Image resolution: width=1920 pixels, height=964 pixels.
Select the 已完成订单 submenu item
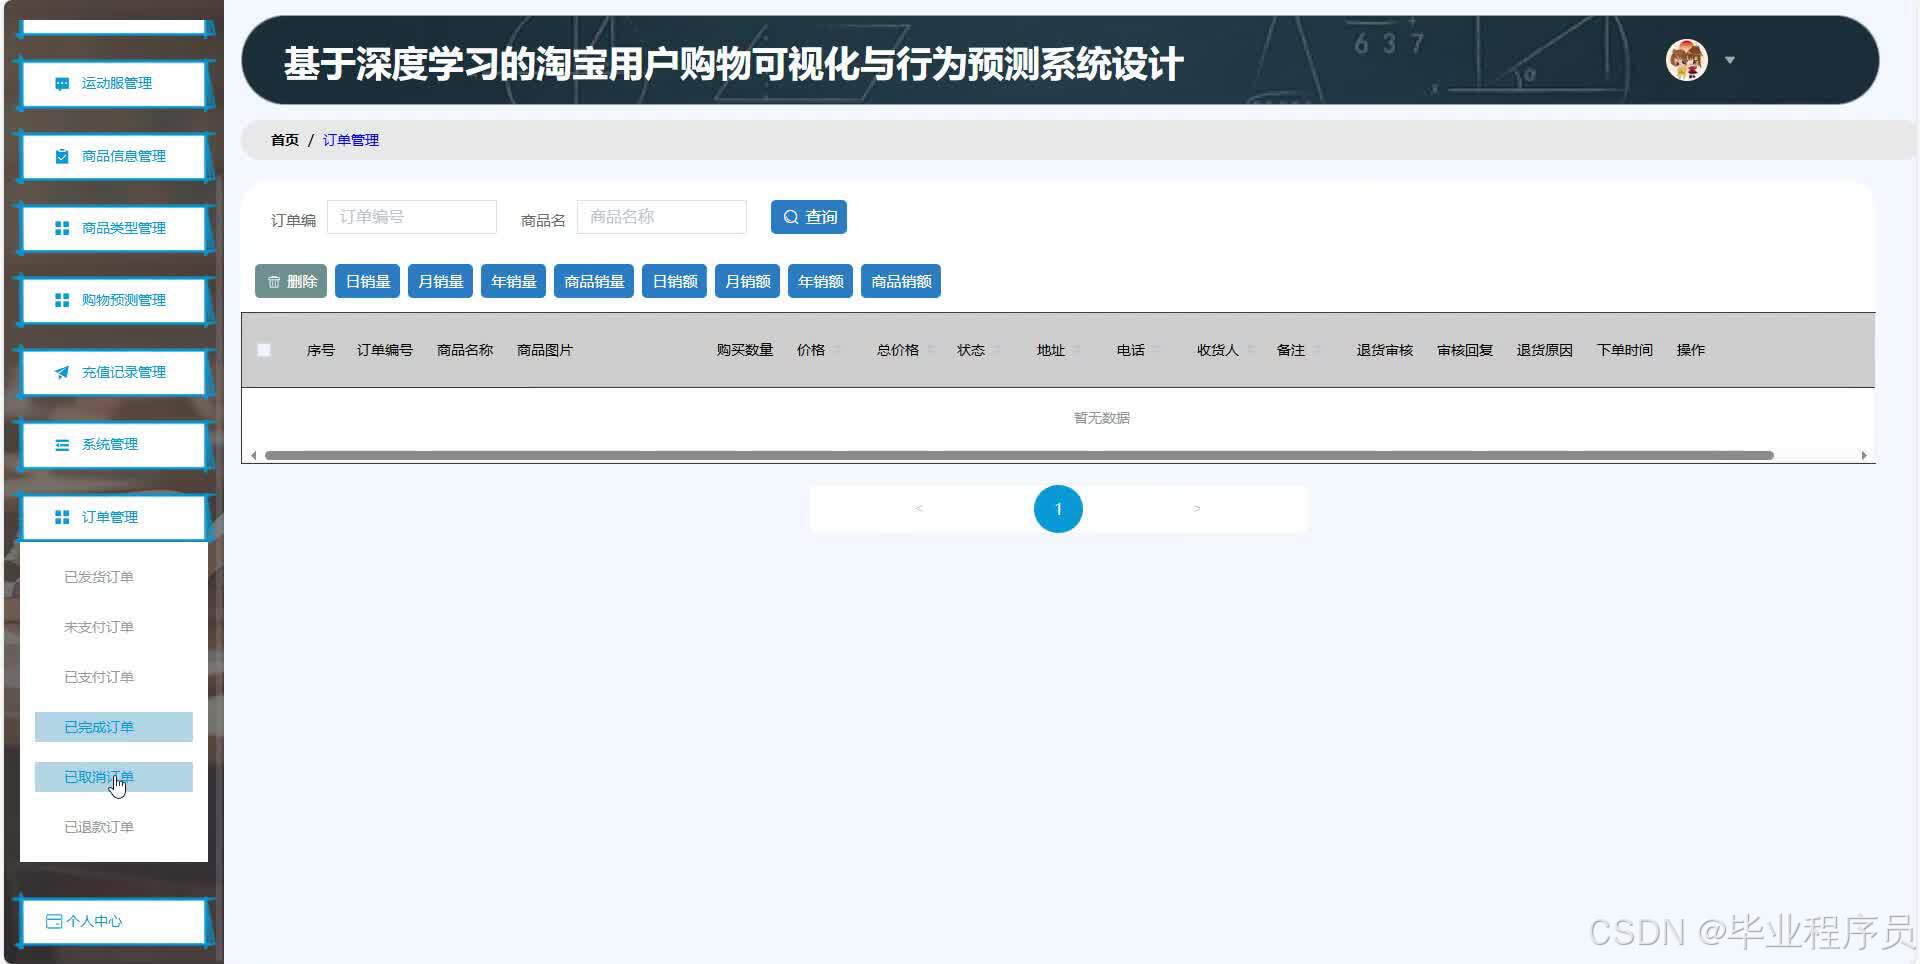pyautogui.click(x=113, y=727)
